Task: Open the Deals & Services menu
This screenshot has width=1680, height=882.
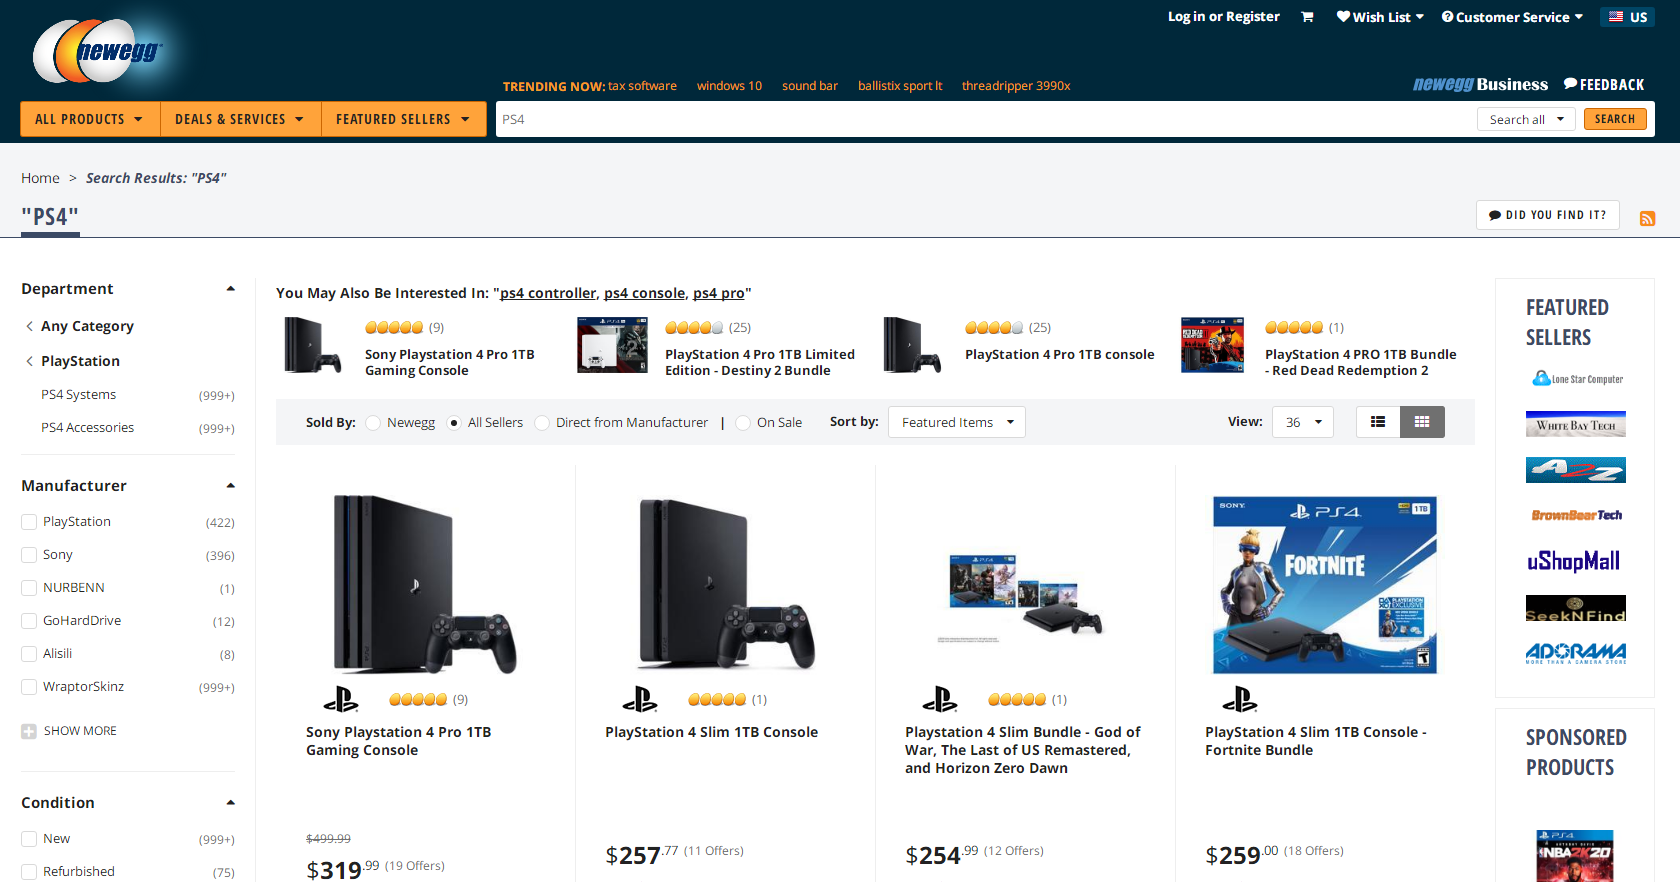Action: [x=240, y=119]
